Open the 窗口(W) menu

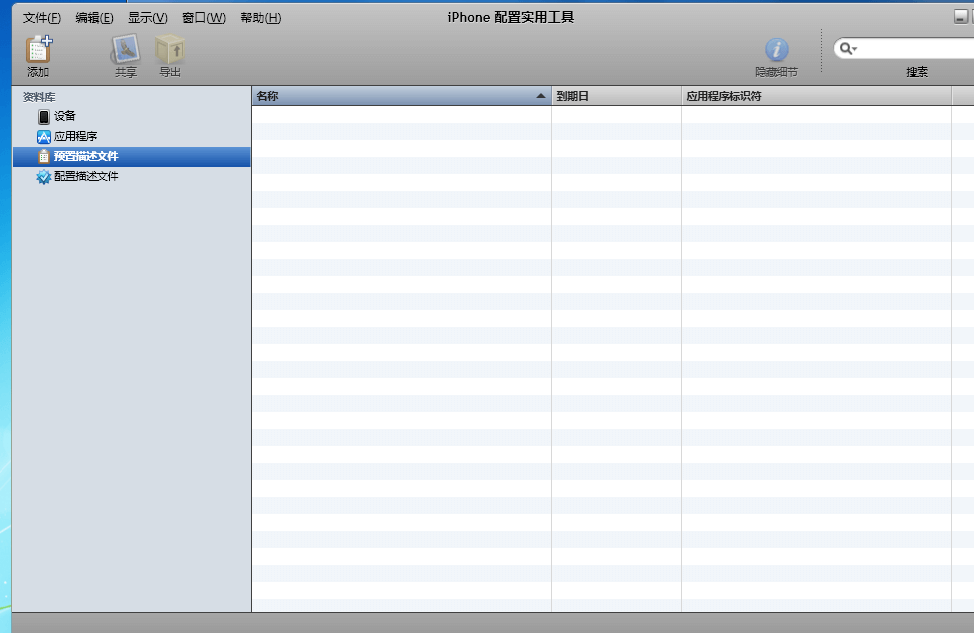[204, 18]
